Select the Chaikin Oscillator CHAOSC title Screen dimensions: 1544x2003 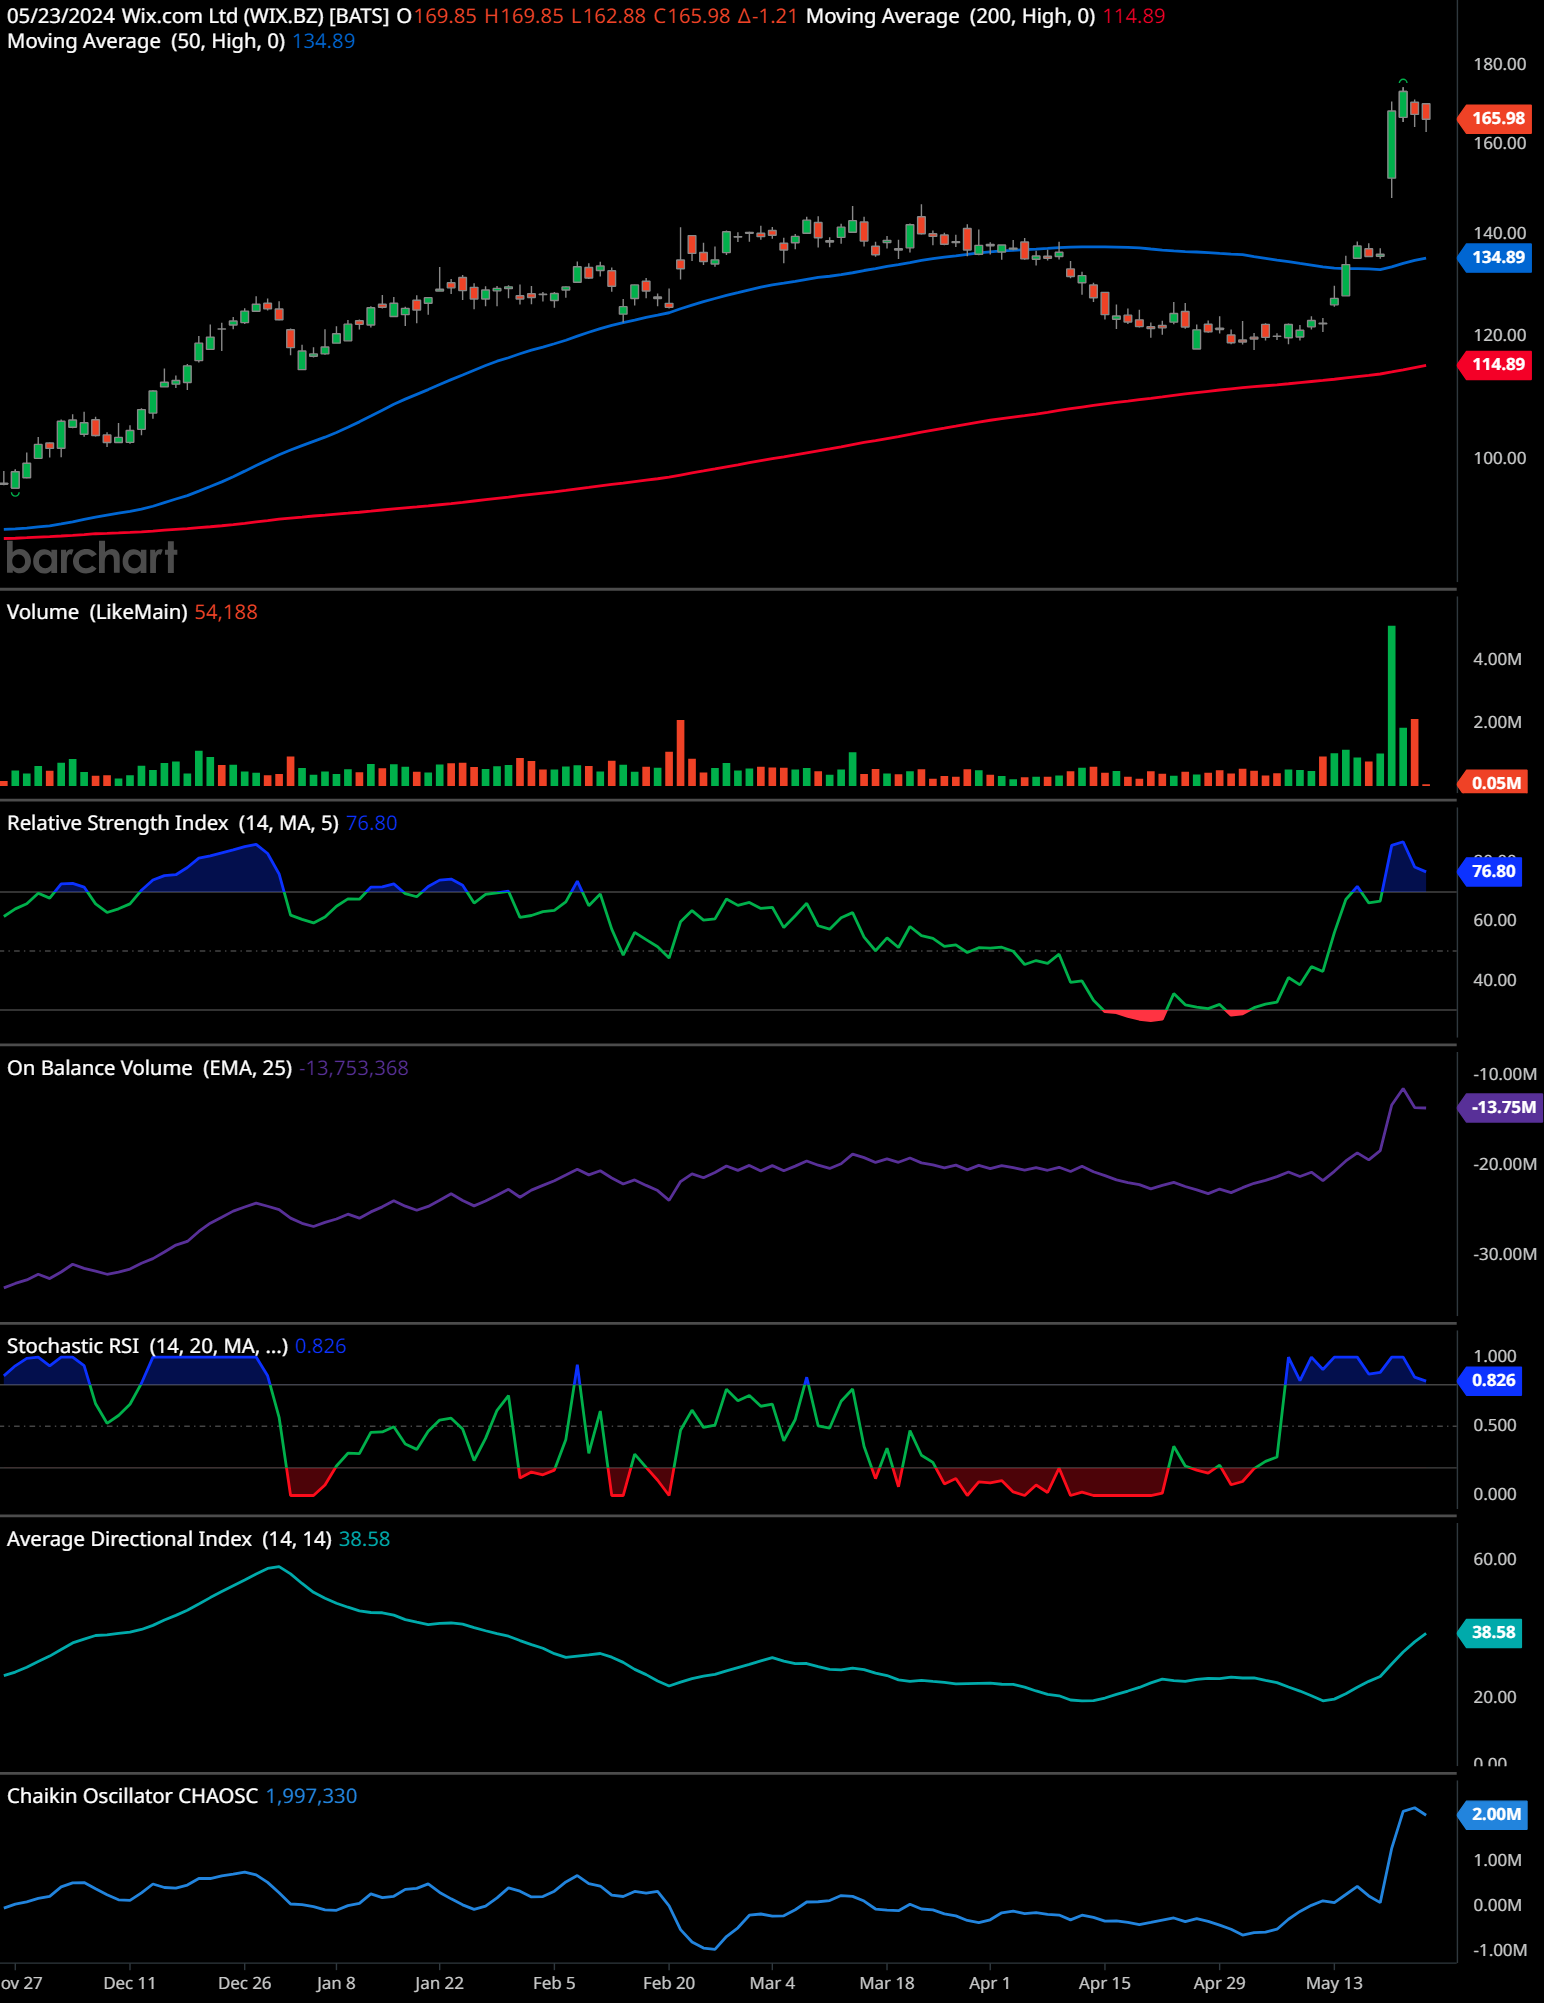pos(132,1796)
